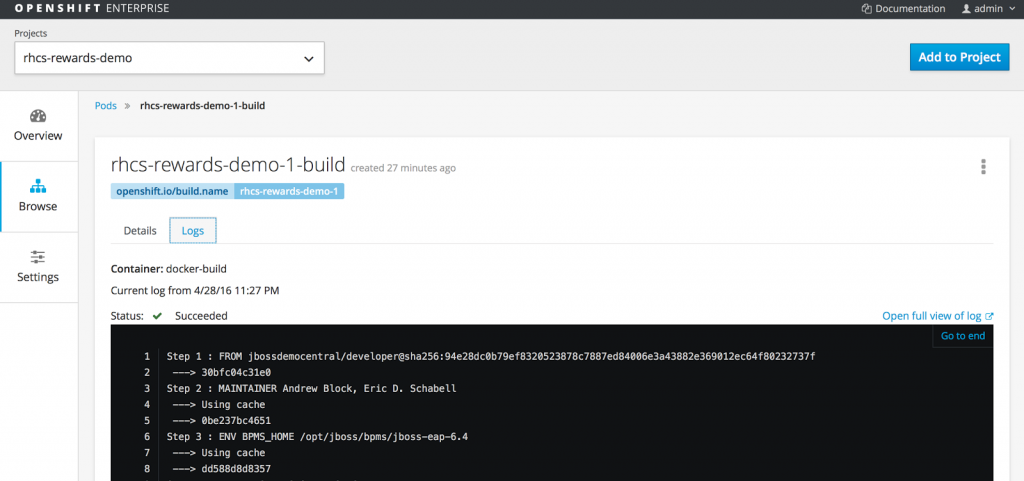Click the OpenShift Enterprise logo
The height and width of the screenshot is (481, 1024).
click(91, 9)
